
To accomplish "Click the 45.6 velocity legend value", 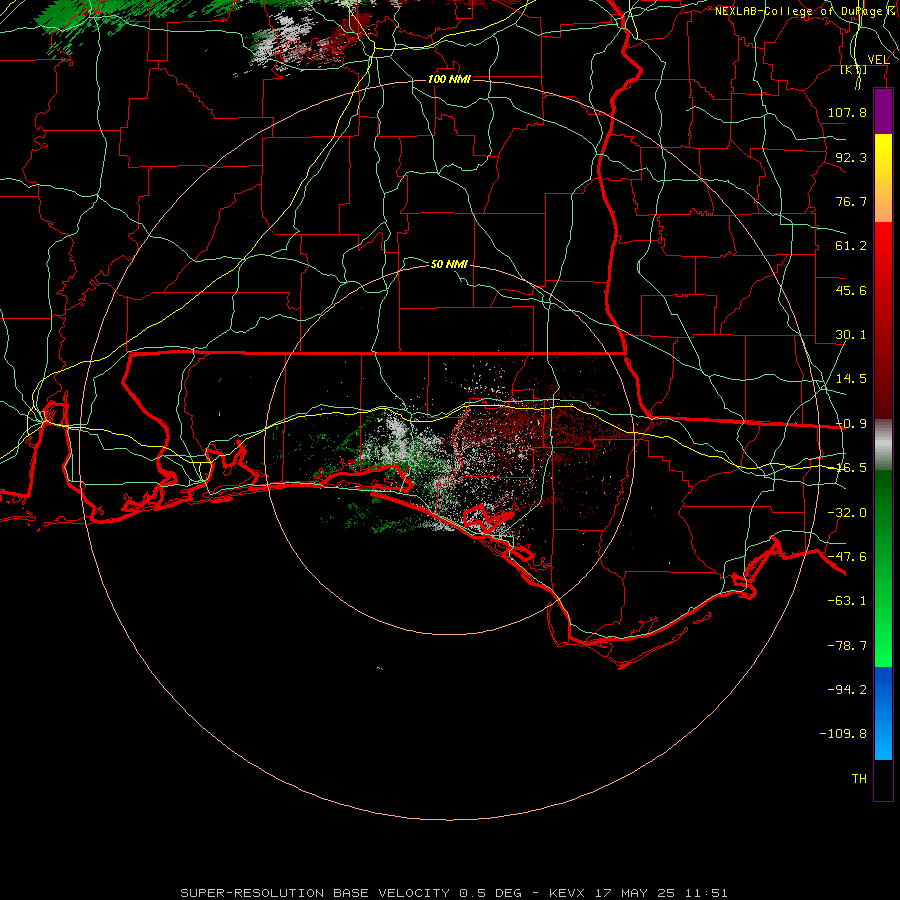I will click(851, 290).
